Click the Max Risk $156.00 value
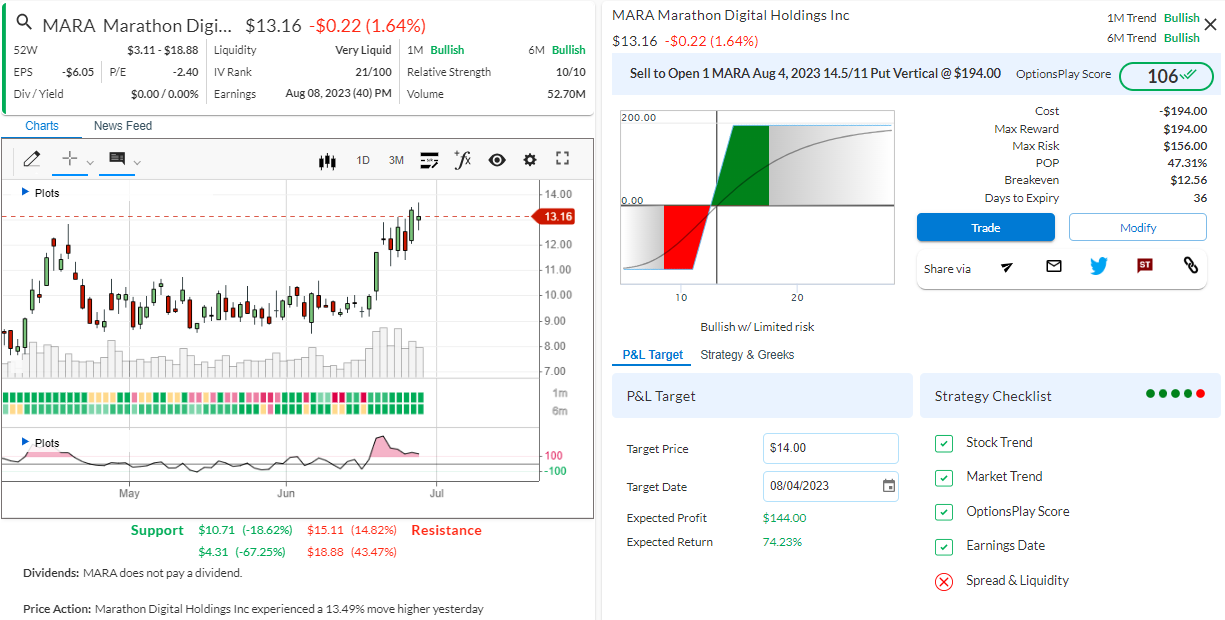 coord(1185,146)
